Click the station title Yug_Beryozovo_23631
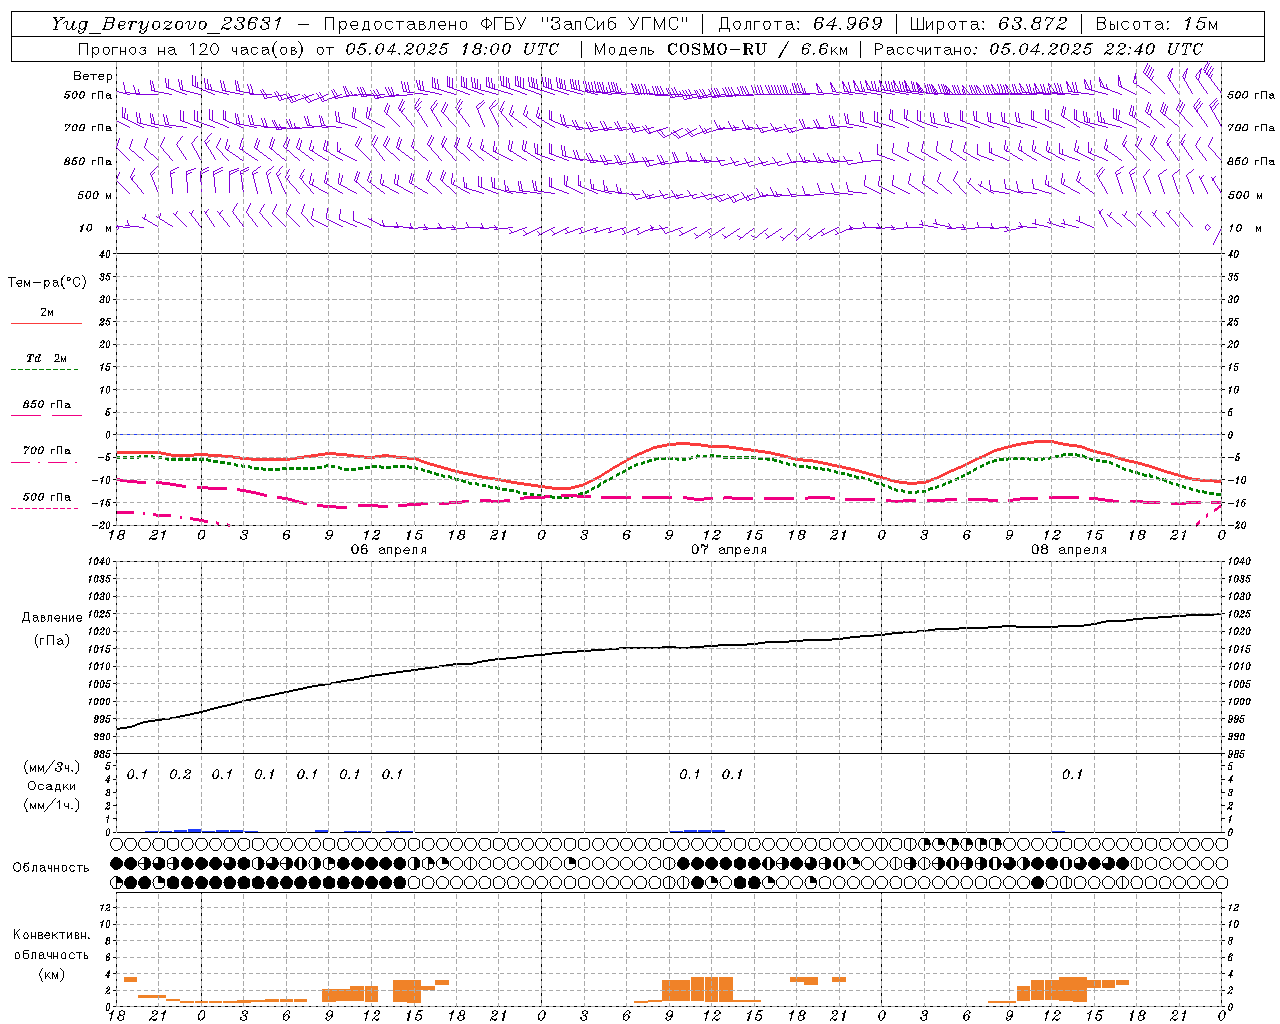This screenshot has height=1024, width=1280. tap(167, 24)
